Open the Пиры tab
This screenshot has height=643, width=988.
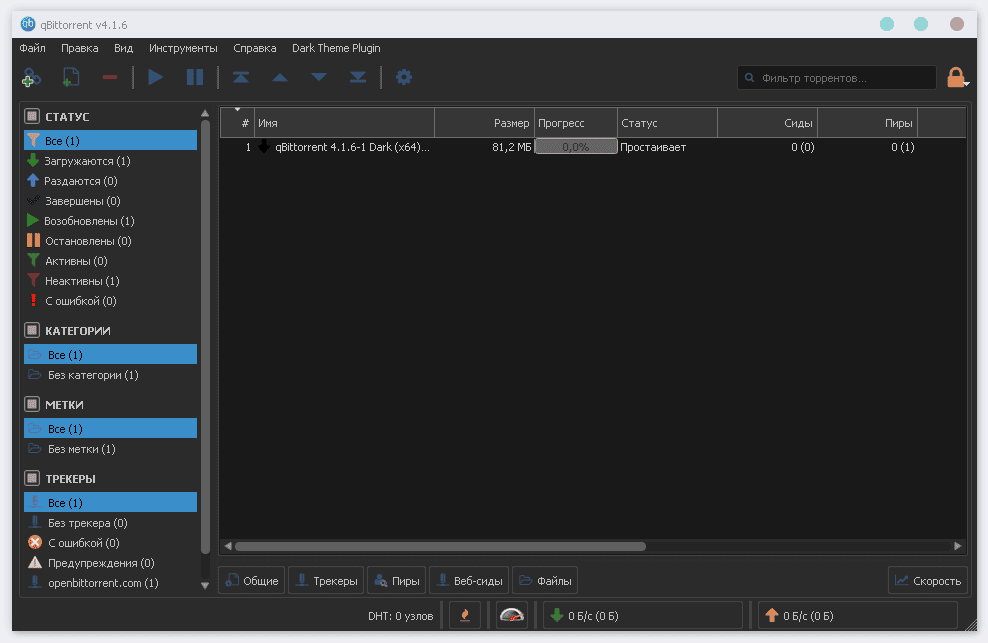point(397,581)
